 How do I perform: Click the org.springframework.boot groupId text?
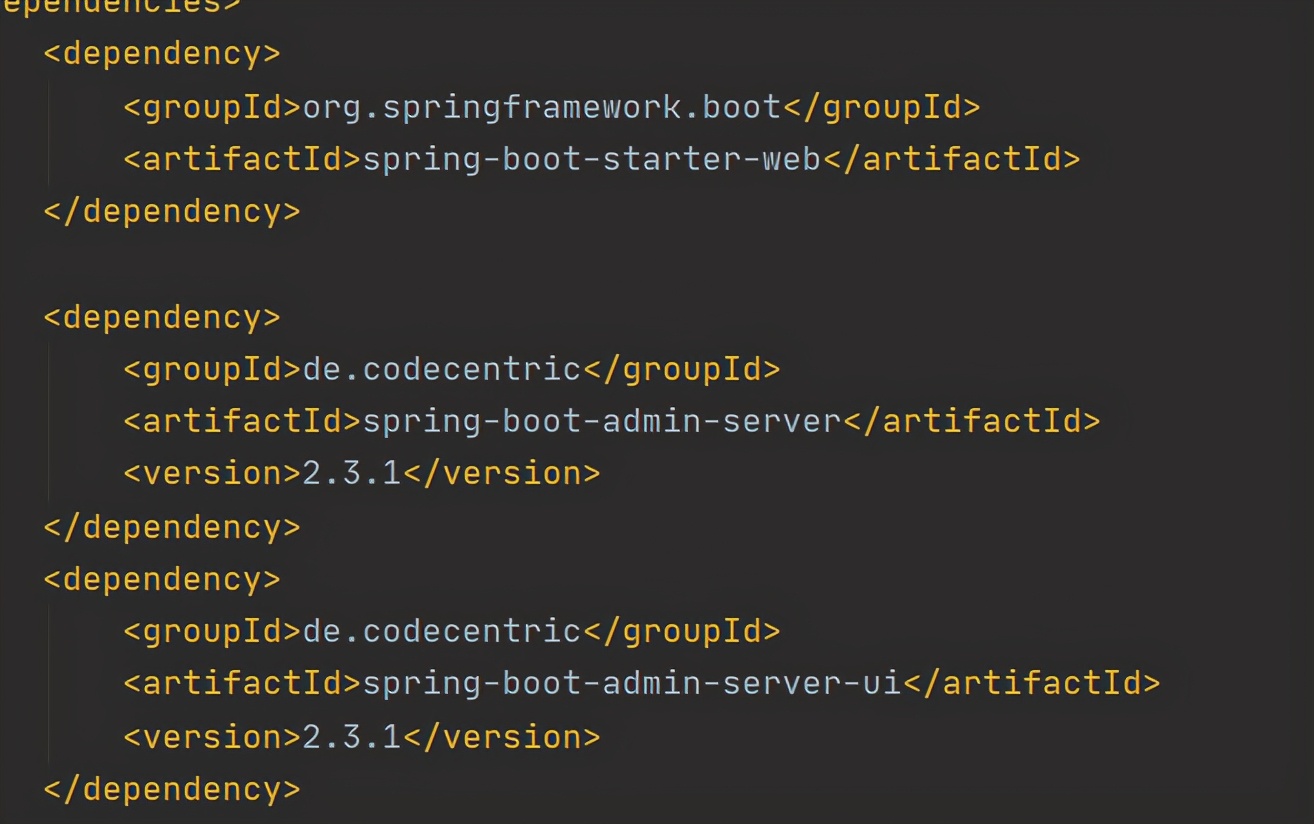[x=541, y=107]
